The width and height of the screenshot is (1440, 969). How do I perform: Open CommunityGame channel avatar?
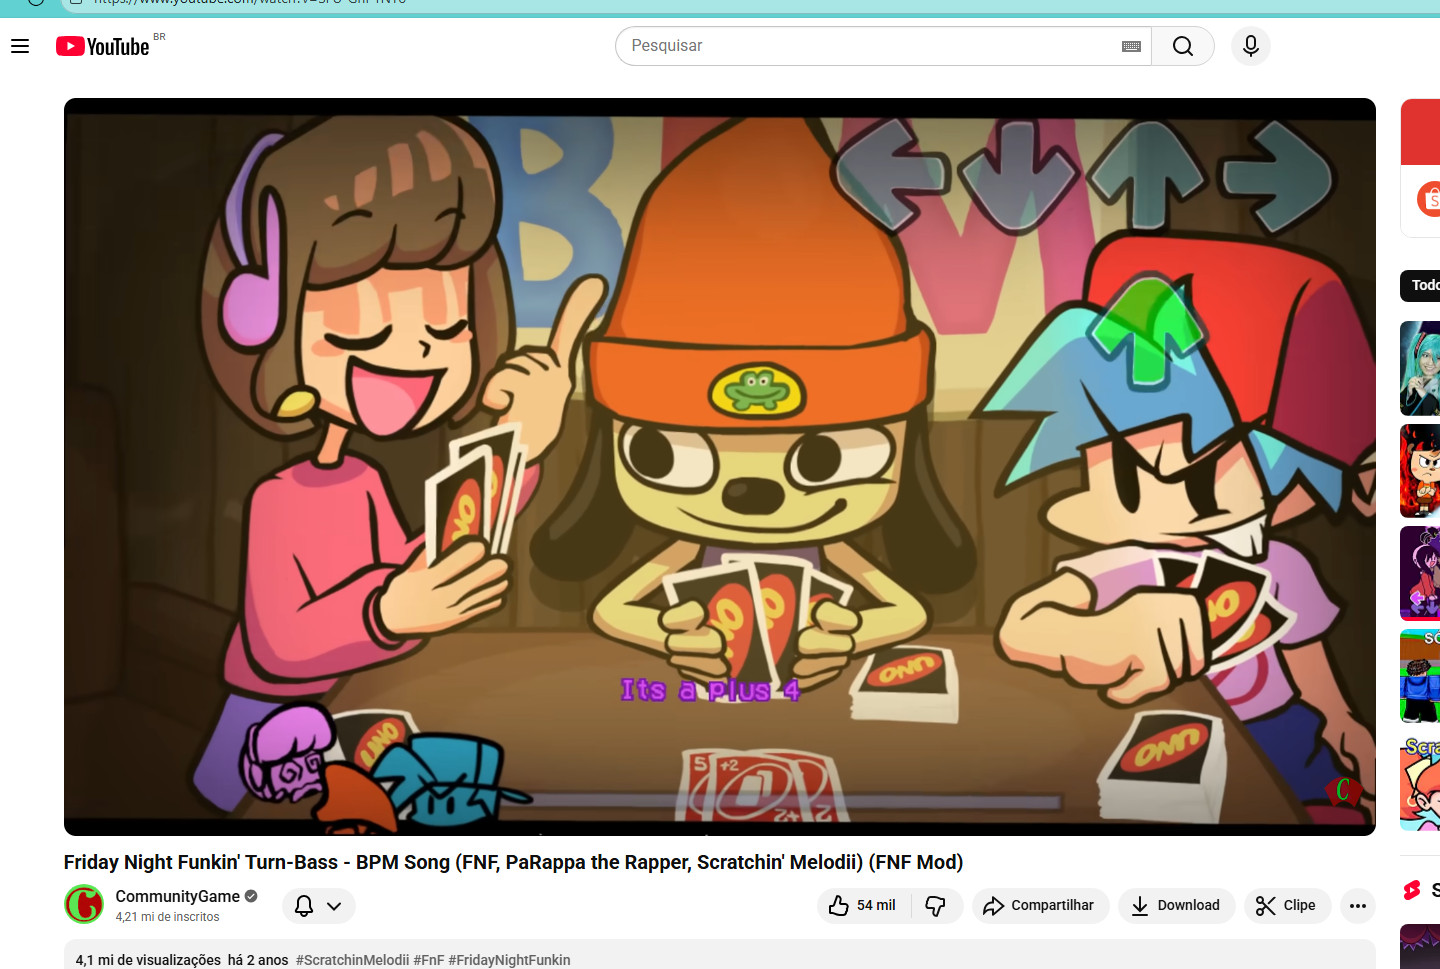(x=84, y=904)
